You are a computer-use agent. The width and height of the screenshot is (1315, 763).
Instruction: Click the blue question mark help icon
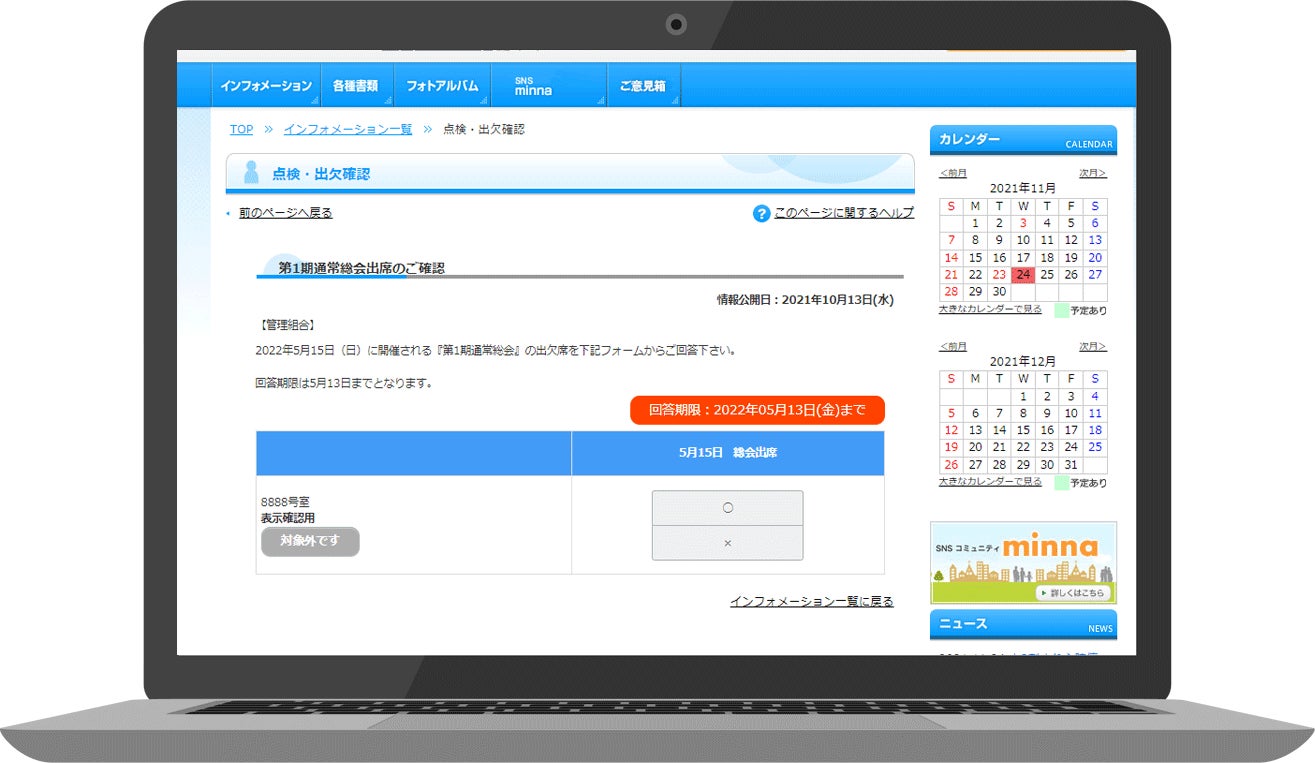click(762, 213)
